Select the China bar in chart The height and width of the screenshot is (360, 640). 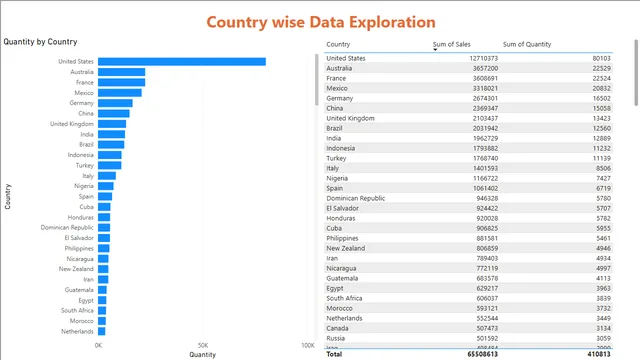point(113,113)
